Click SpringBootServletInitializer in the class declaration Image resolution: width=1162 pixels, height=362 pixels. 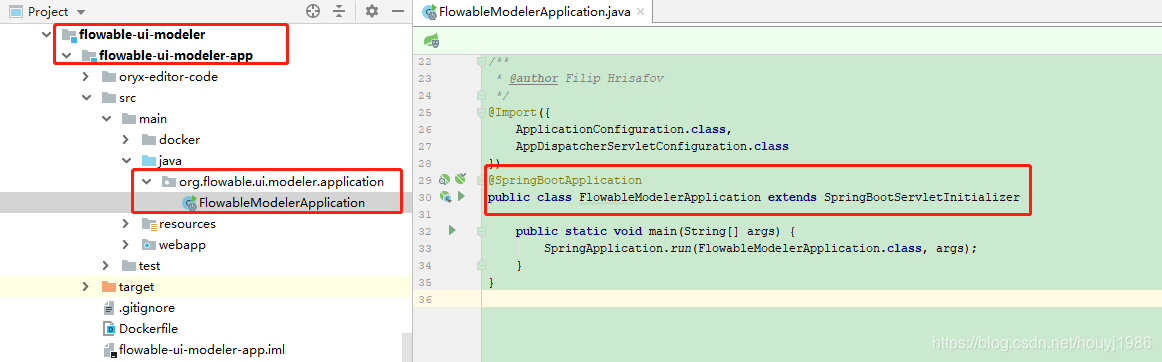[x=921, y=197]
